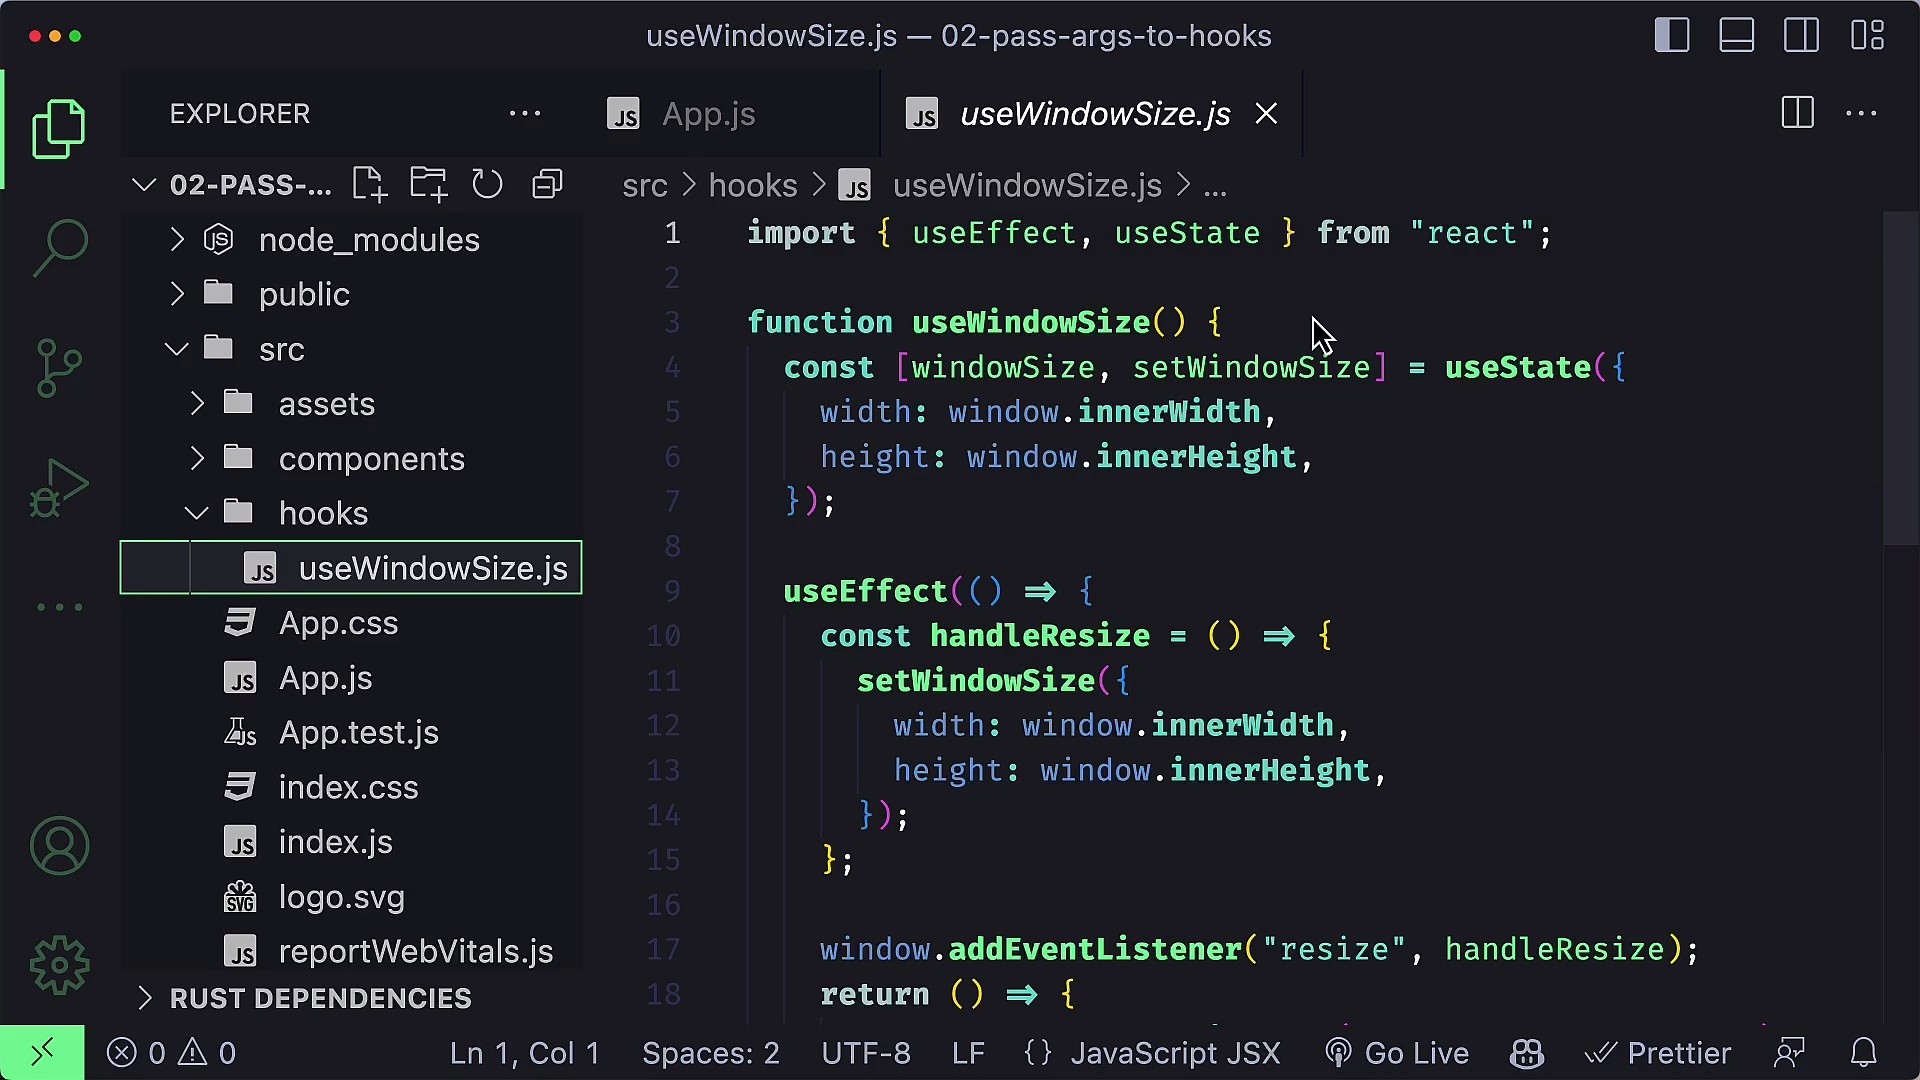Click Prettier in the status bar
1920x1080 pixels.
(1659, 1052)
